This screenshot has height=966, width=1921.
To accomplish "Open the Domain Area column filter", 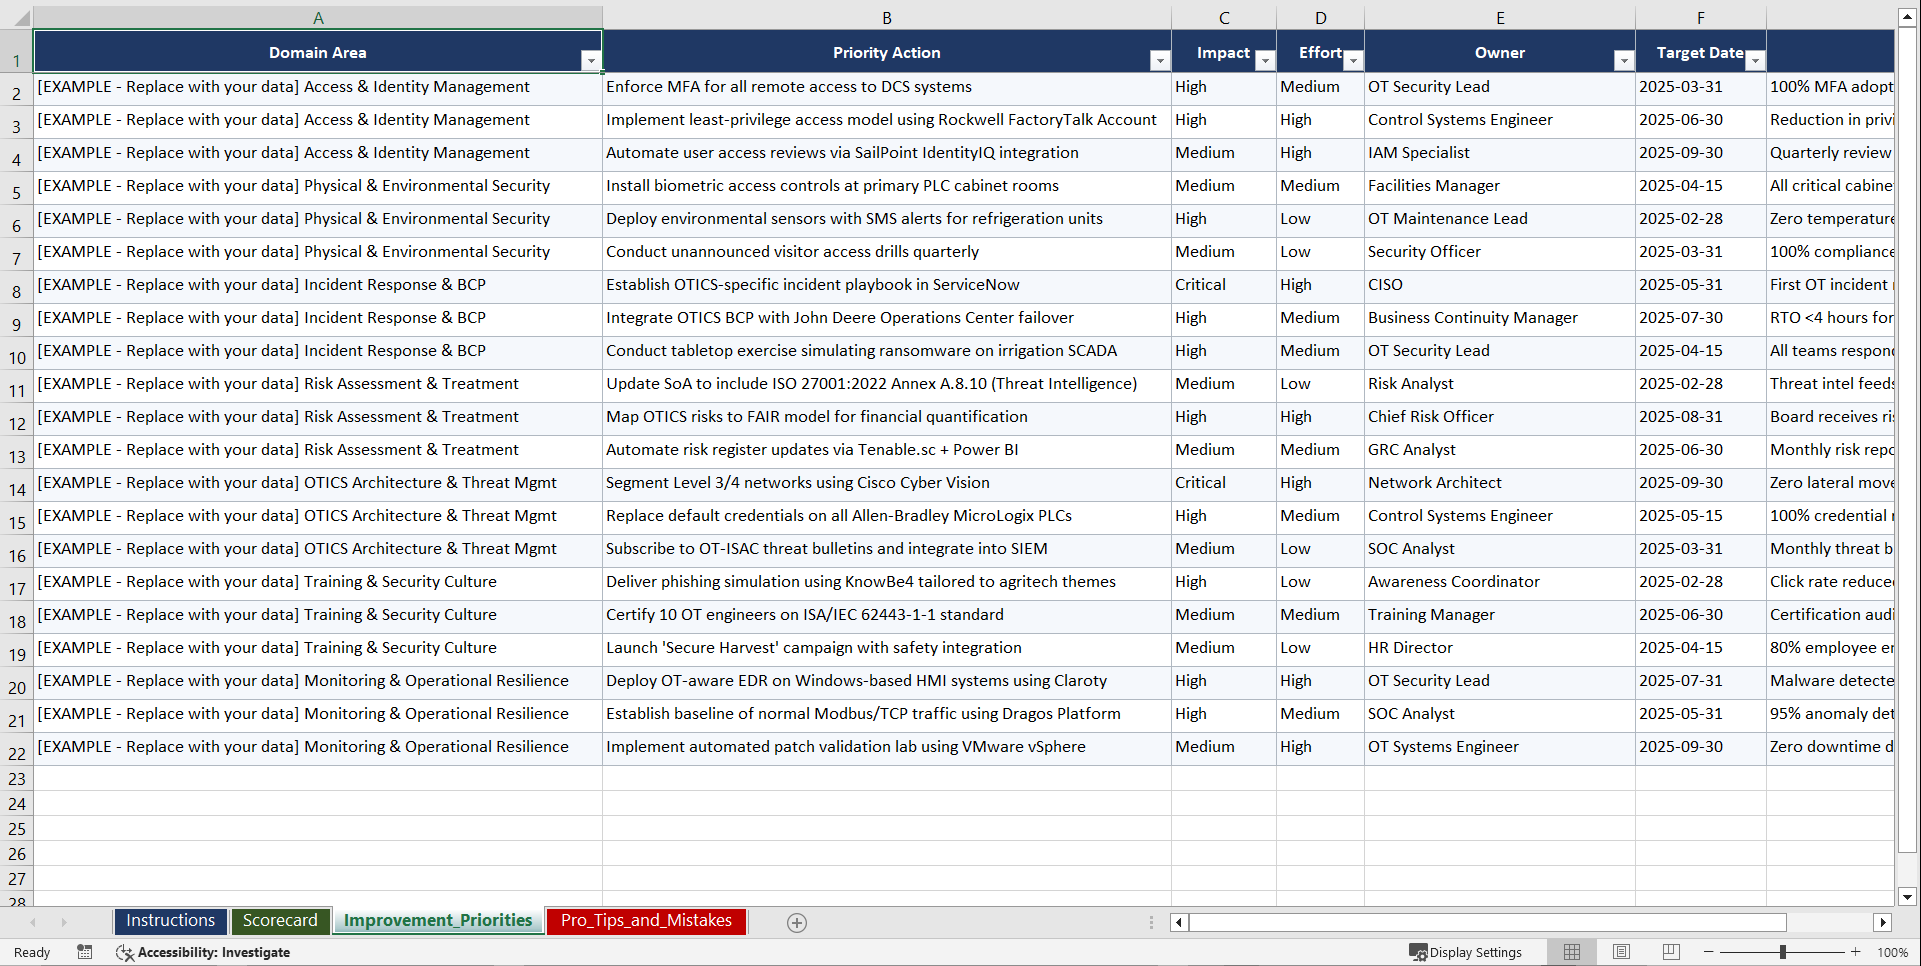I will click(x=591, y=60).
